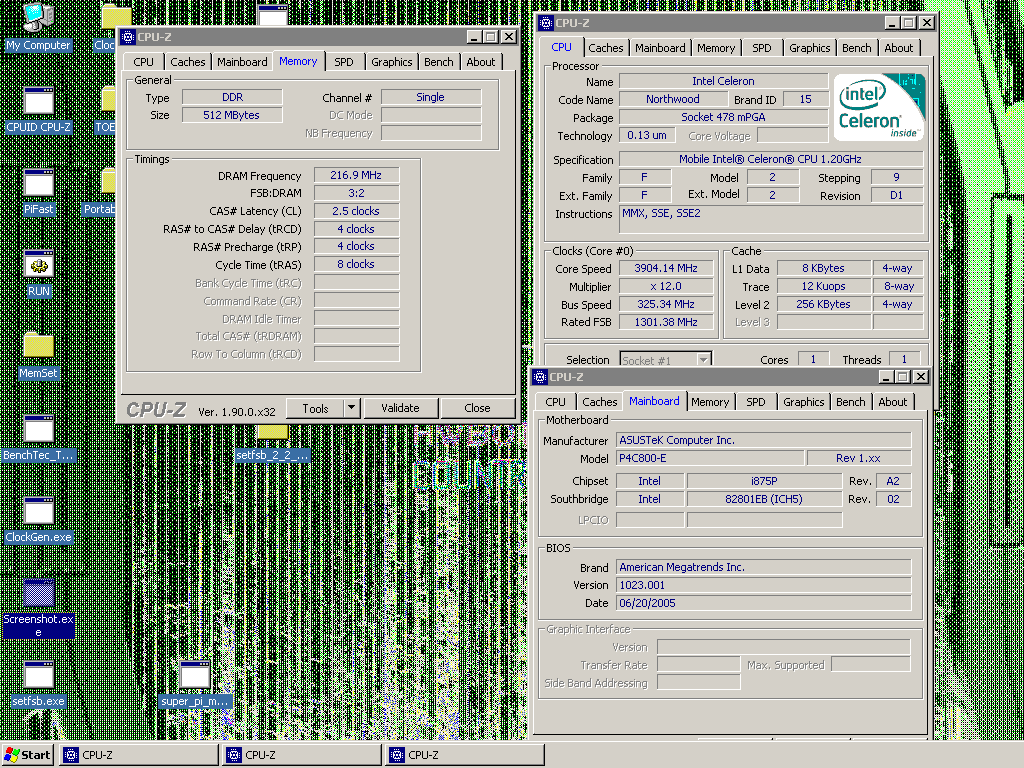Image resolution: width=1024 pixels, height=768 pixels.
Task: Click the Intel Celeron inside logo
Action: [x=880, y=106]
